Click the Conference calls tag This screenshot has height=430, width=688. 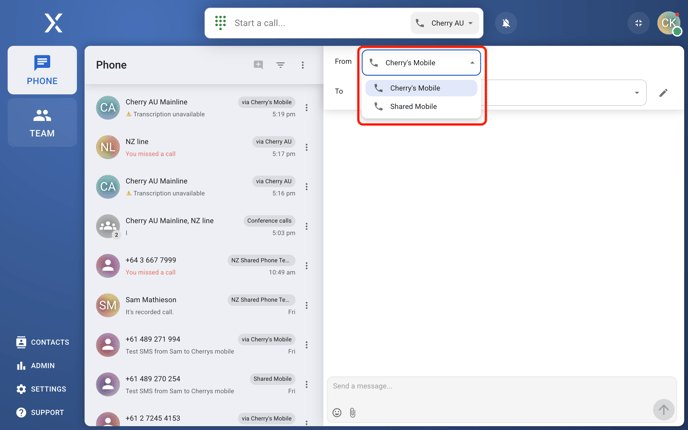269,221
